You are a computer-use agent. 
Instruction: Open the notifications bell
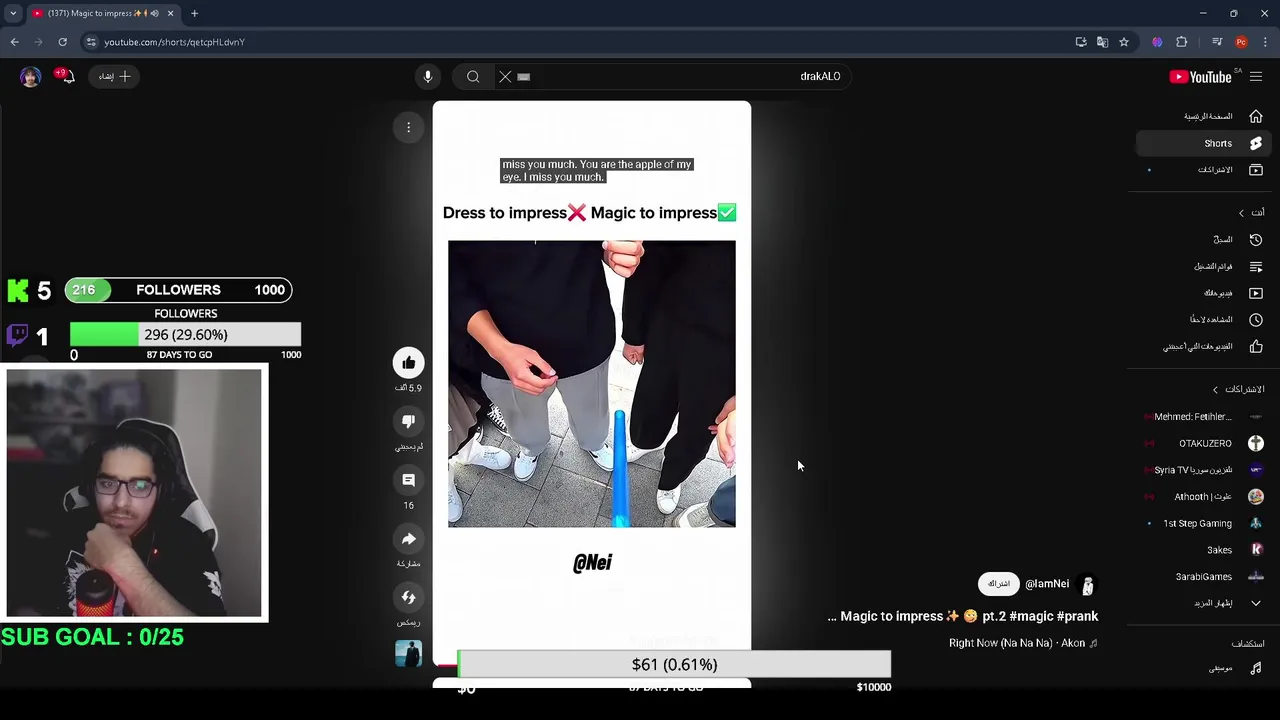pyautogui.click(x=66, y=76)
